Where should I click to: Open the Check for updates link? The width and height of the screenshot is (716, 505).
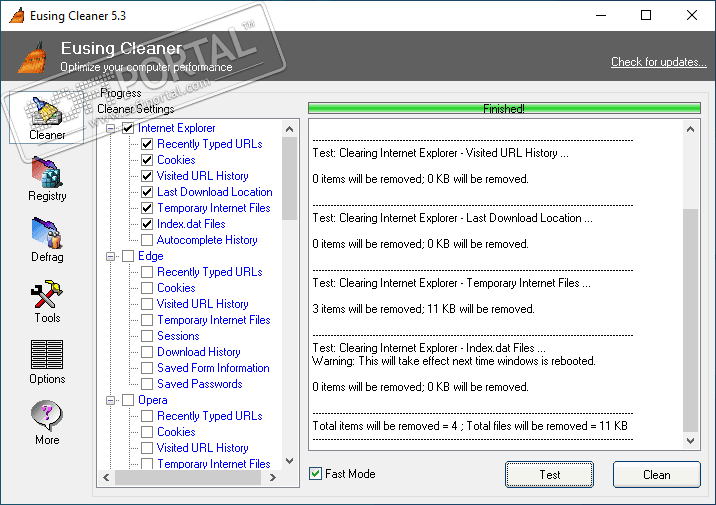[658, 62]
